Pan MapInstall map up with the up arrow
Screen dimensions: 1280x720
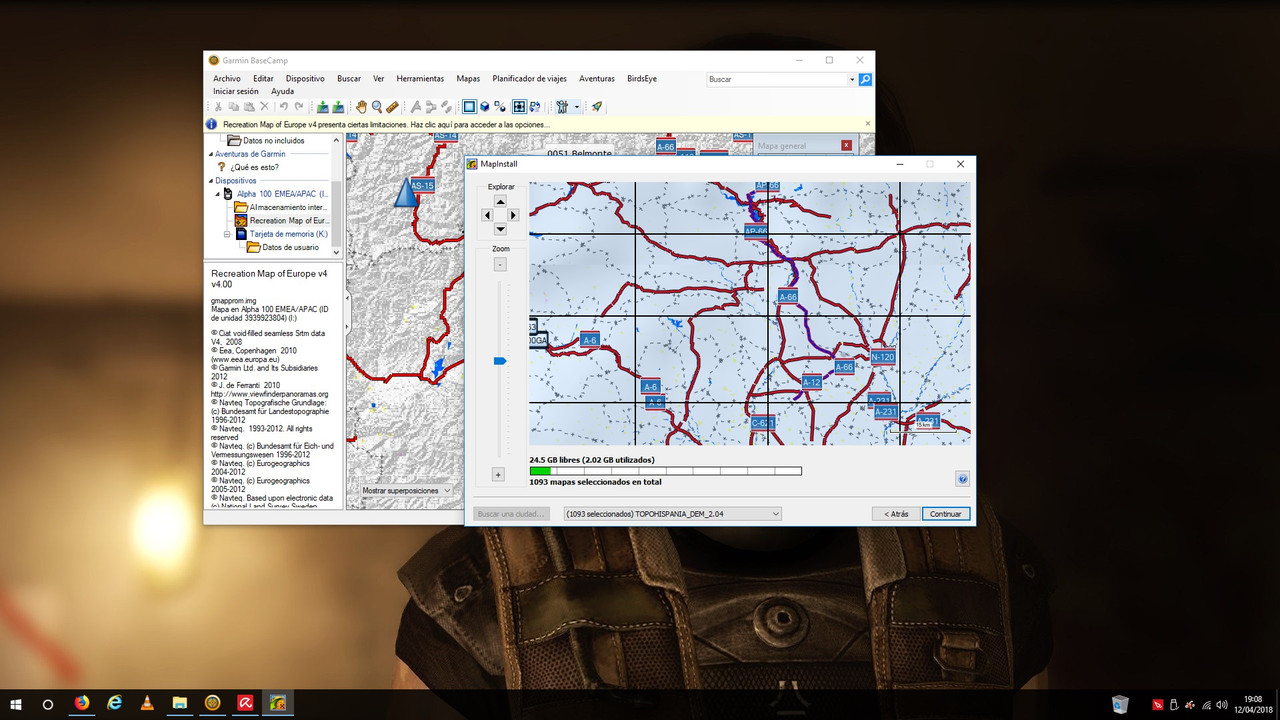[501, 201]
